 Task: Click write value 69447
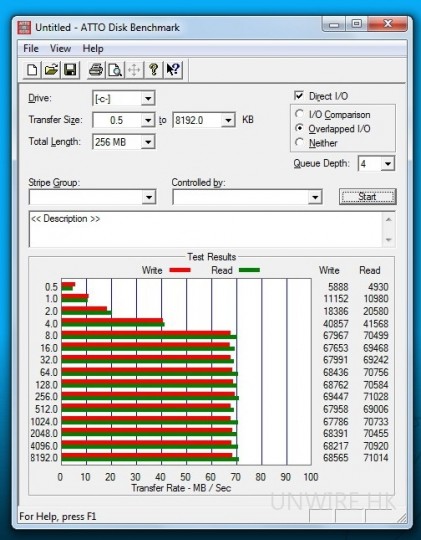click(x=336, y=396)
